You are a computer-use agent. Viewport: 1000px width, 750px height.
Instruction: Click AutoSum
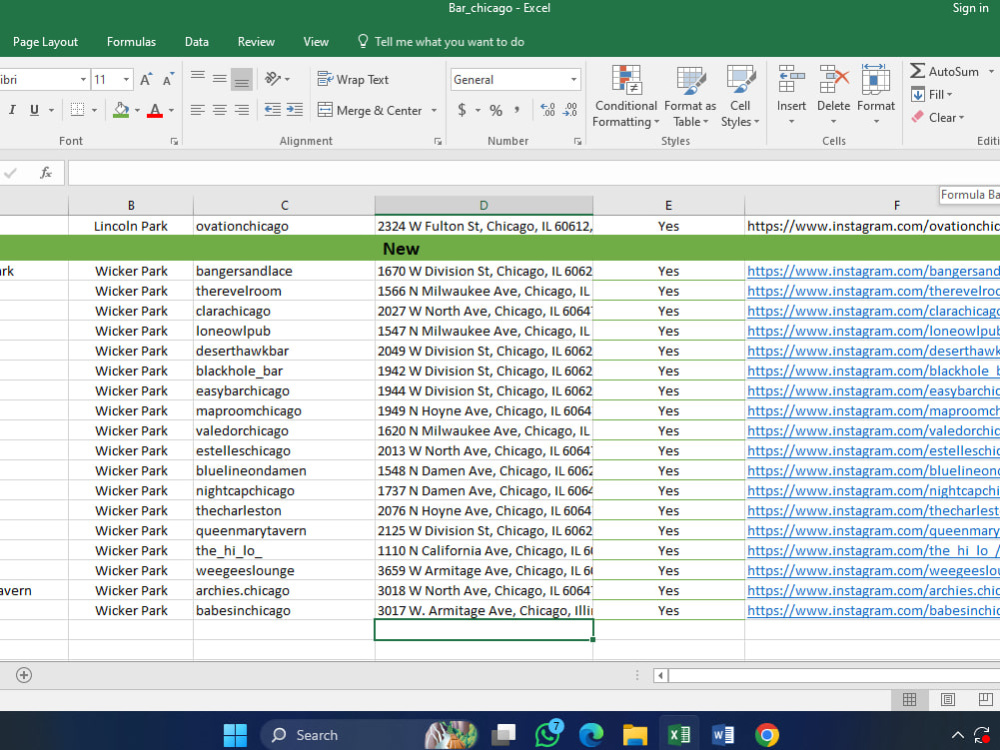[945, 71]
